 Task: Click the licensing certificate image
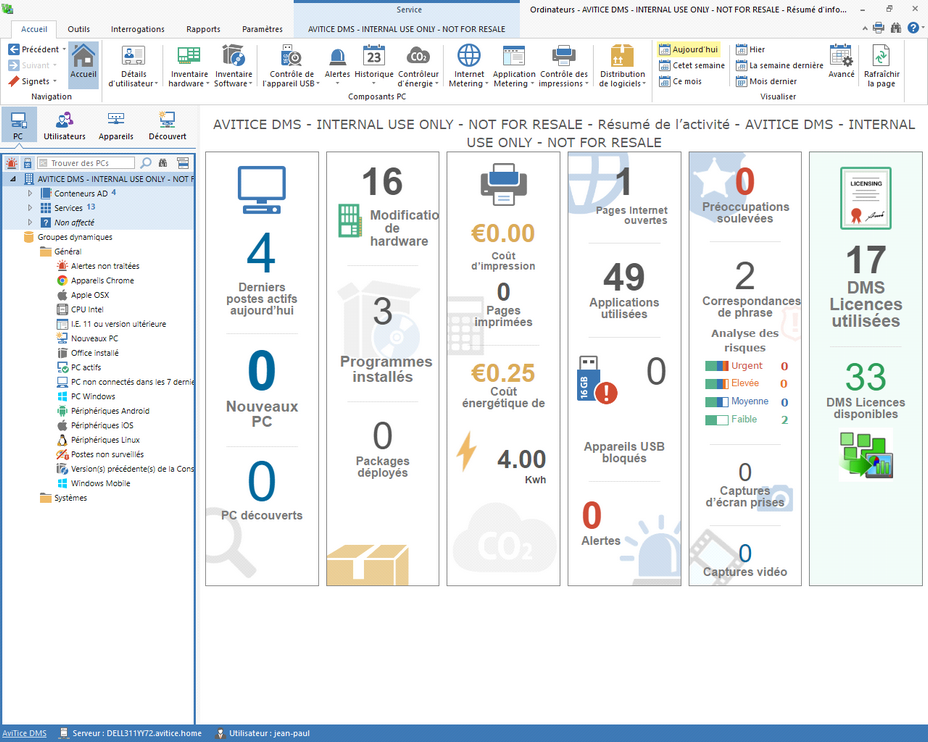(865, 198)
